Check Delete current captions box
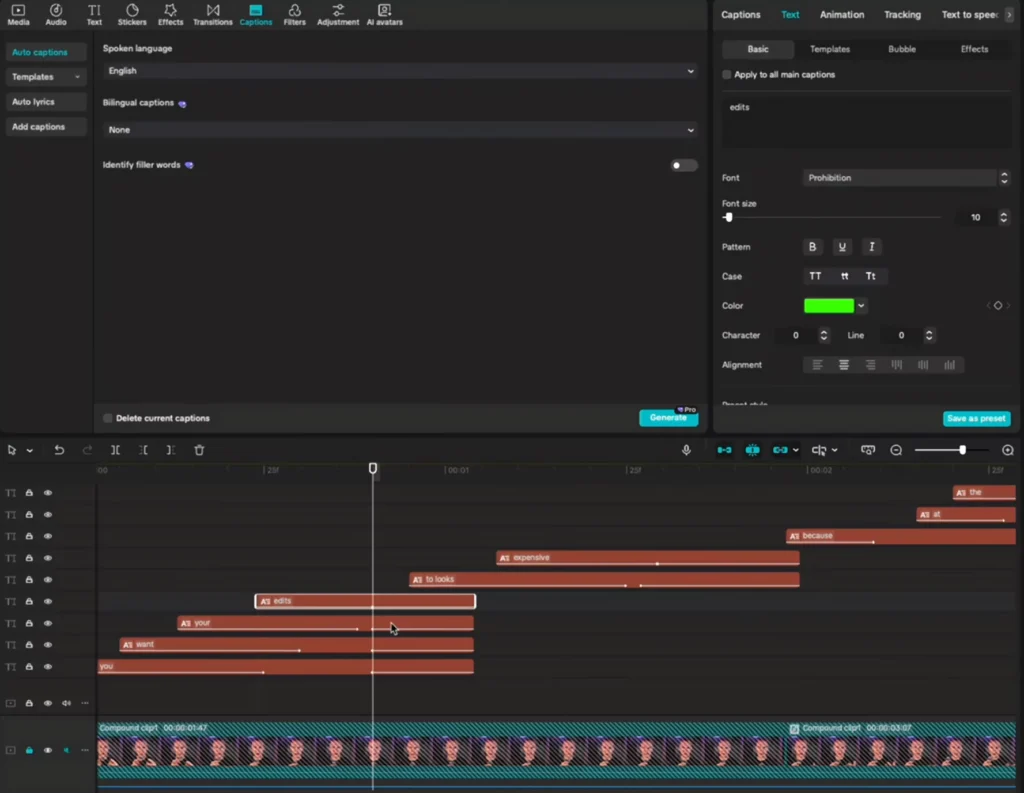This screenshot has height=793, width=1024. click(x=108, y=418)
